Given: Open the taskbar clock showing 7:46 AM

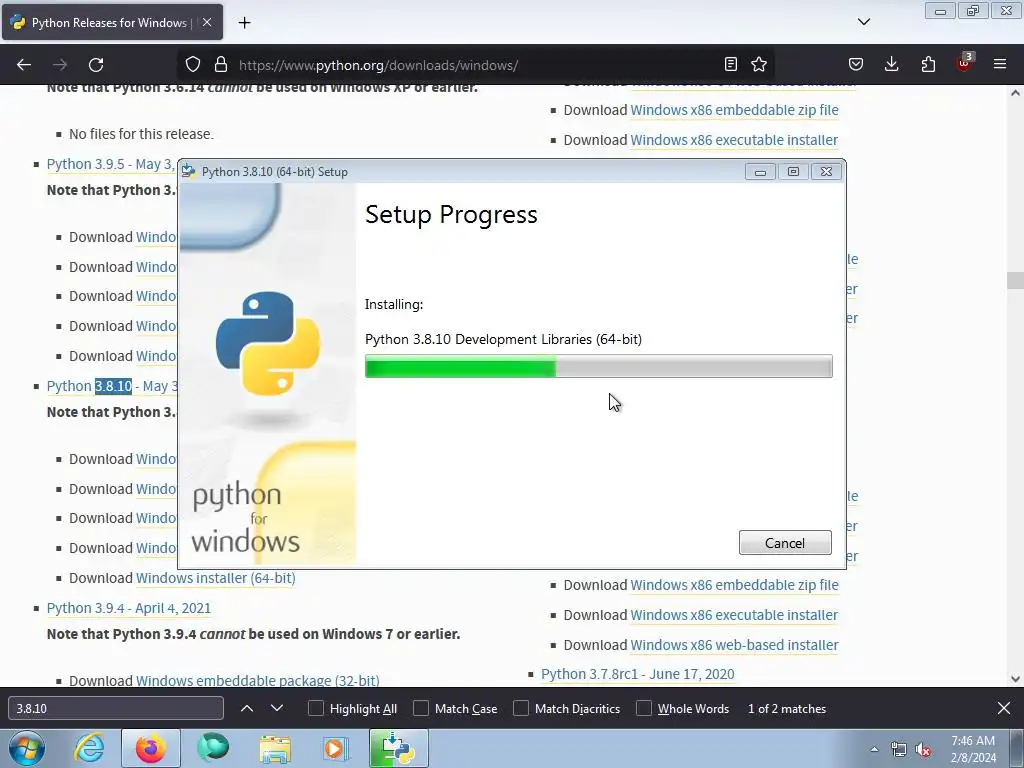Looking at the screenshot, I should (x=973, y=749).
